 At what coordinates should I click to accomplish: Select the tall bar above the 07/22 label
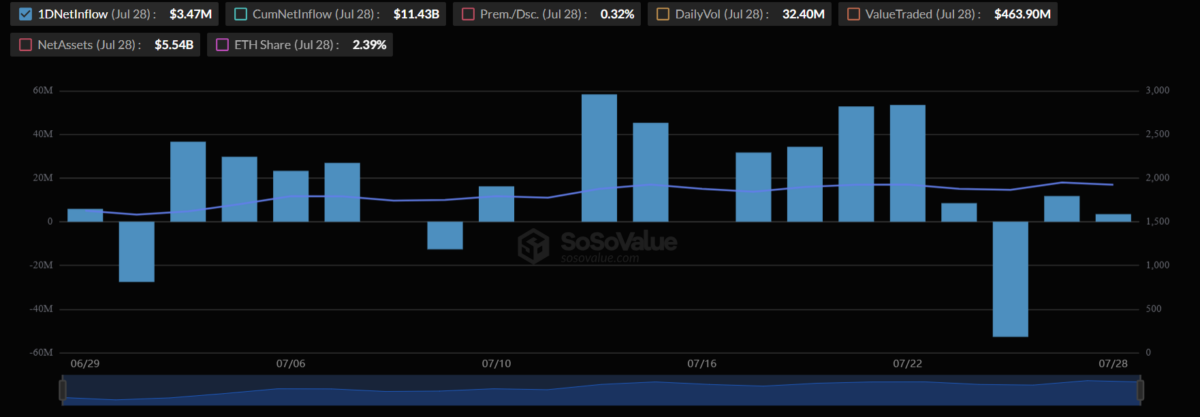coord(907,163)
